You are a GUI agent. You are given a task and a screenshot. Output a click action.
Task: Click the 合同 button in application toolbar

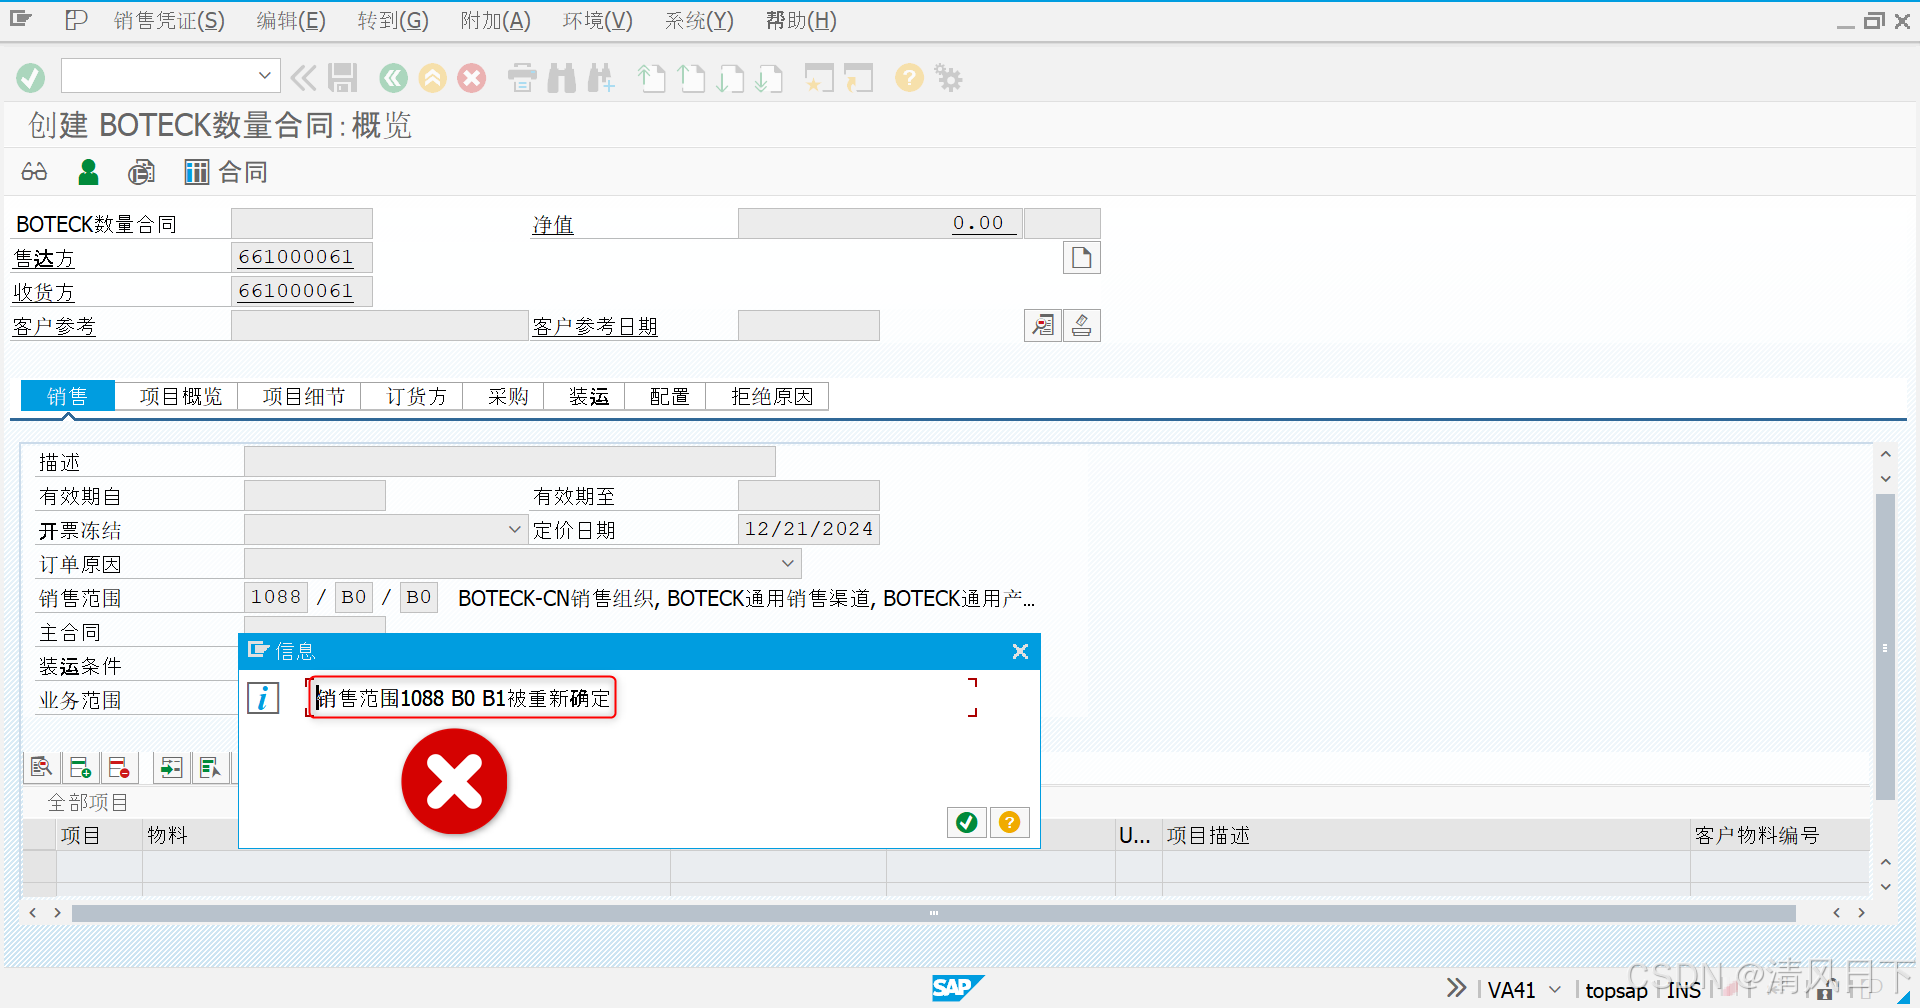pyautogui.click(x=226, y=172)
